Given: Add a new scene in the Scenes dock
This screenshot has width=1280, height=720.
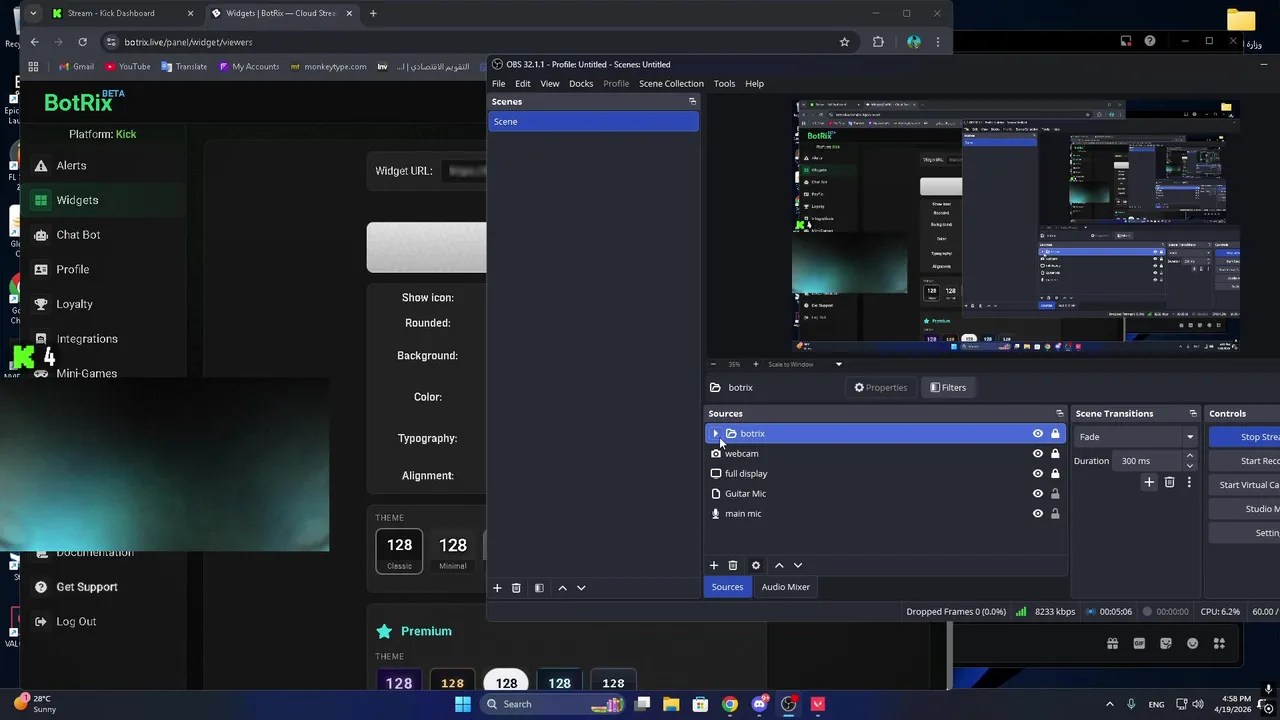Looking at the screenshot, I should point(497,588).
